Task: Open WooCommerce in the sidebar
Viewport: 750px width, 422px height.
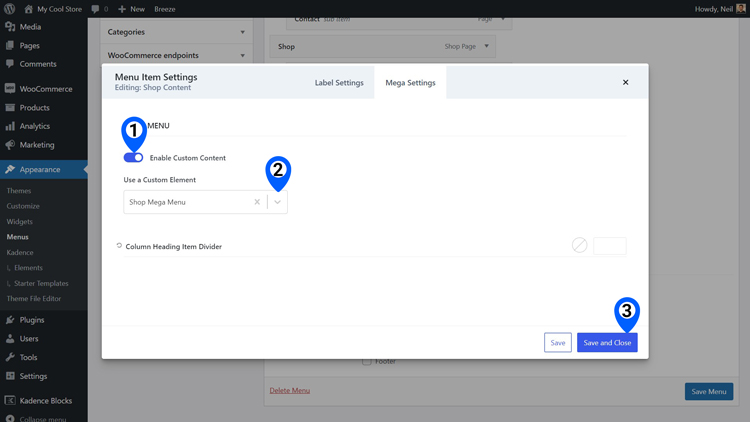Action: (x=44, y=89)
